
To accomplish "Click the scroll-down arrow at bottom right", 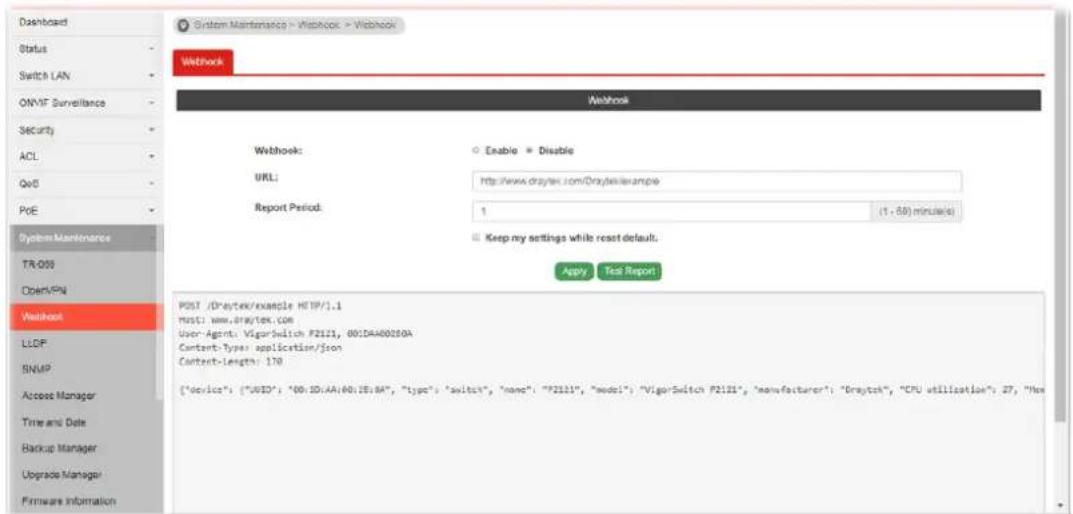I will [1060, 507].
